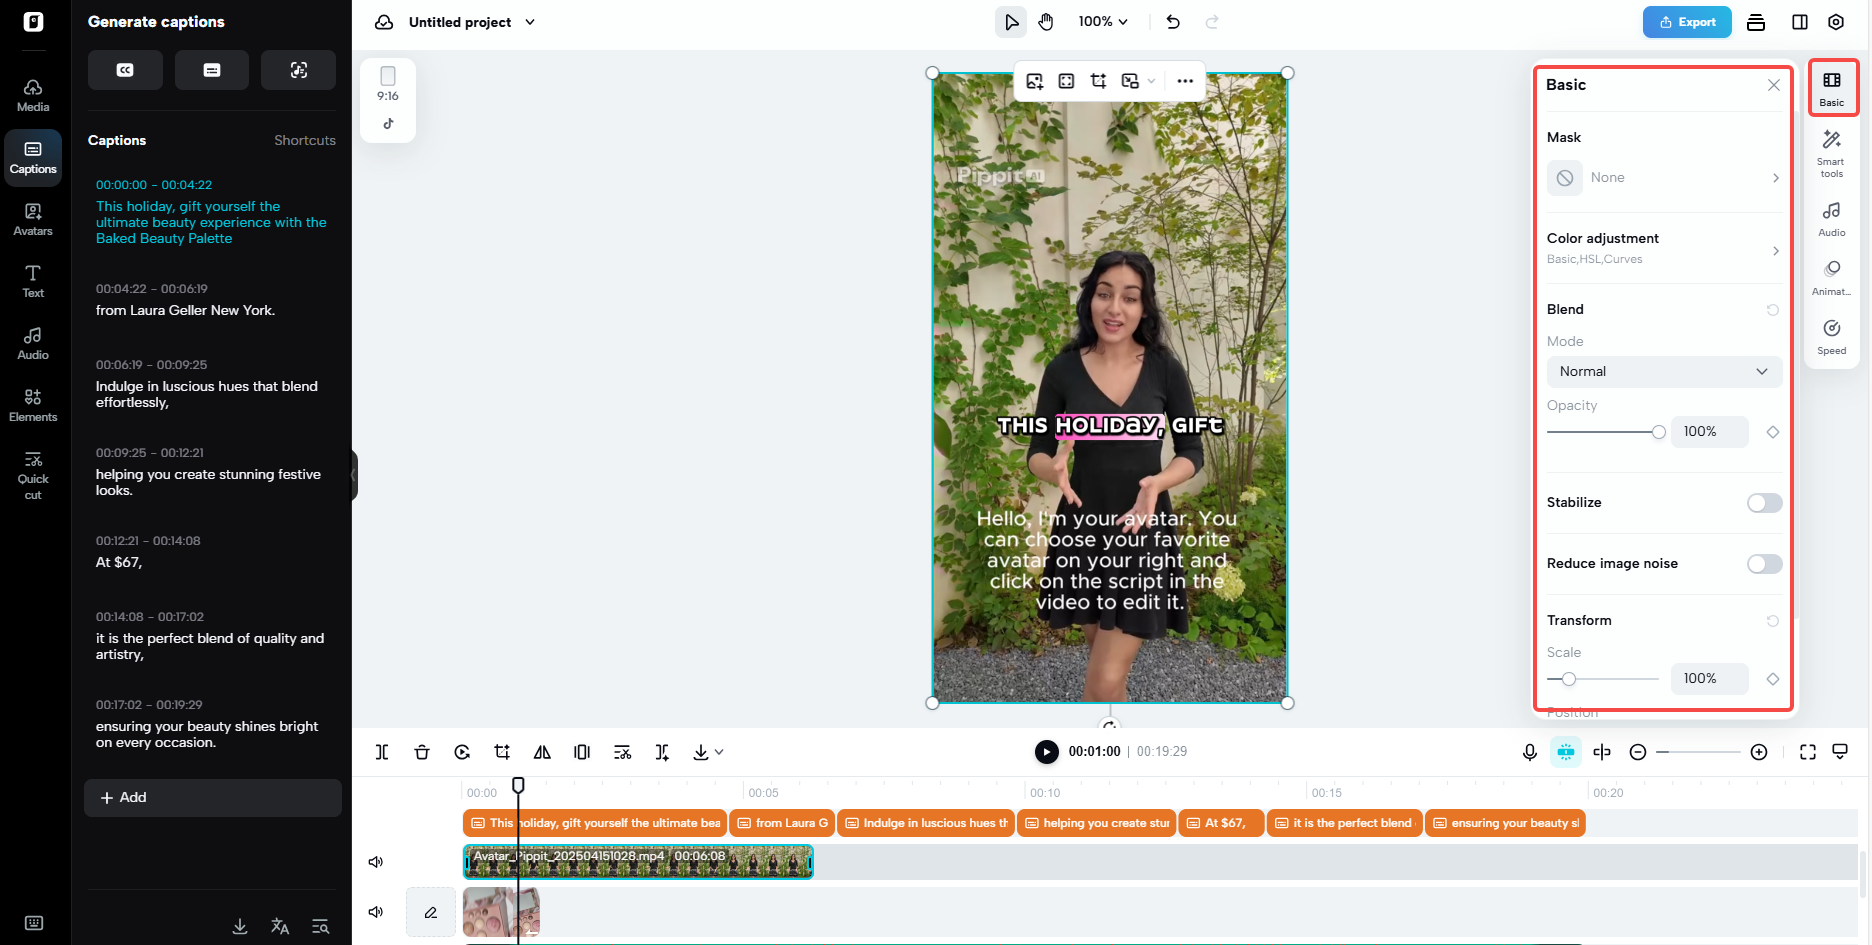The height and width of the screenshot is (945, 1872).
Task: Click the auto captions CC icon button
Action: (125, 70)
